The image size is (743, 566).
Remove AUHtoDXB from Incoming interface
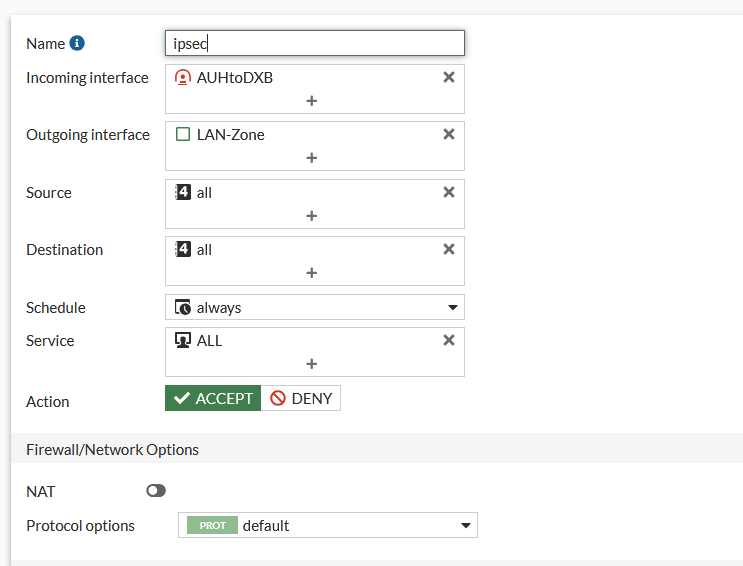pos(449,77)
